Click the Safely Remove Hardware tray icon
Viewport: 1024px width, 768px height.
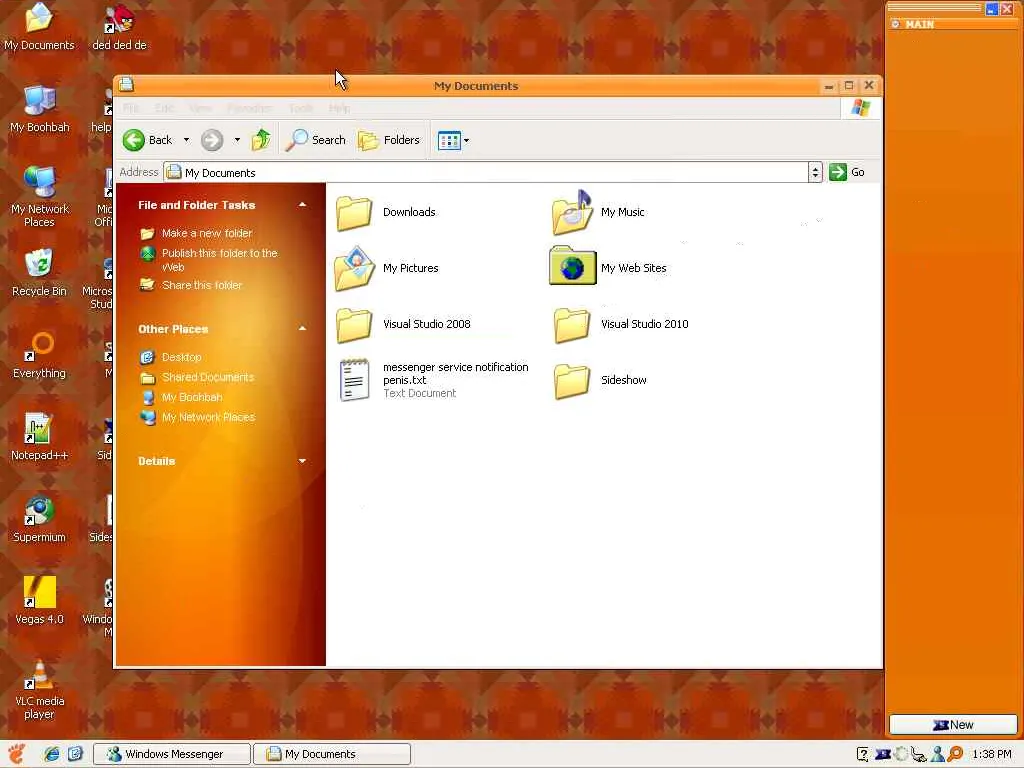pyautogui.click(x=919, y=754)
